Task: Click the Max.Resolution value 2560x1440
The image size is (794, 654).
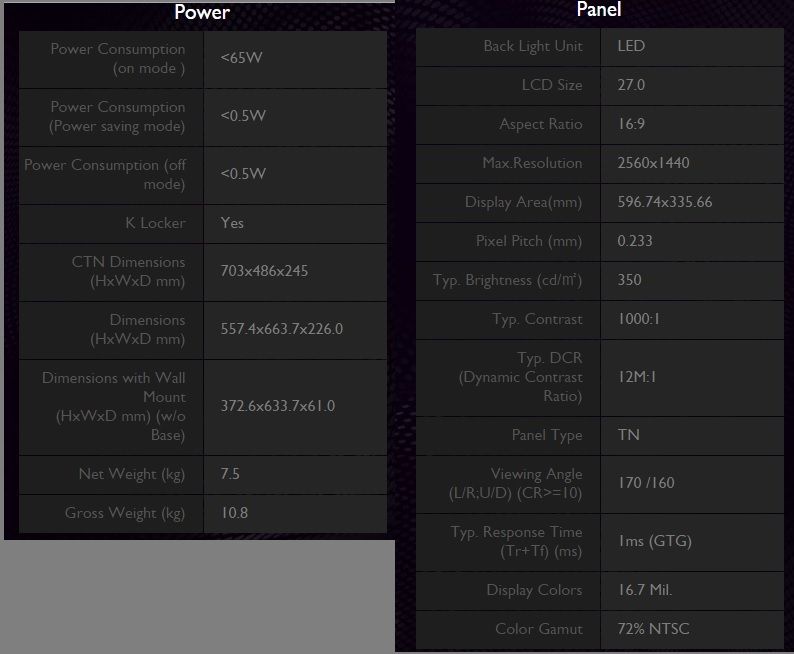Action: click(x=653, y=163)
